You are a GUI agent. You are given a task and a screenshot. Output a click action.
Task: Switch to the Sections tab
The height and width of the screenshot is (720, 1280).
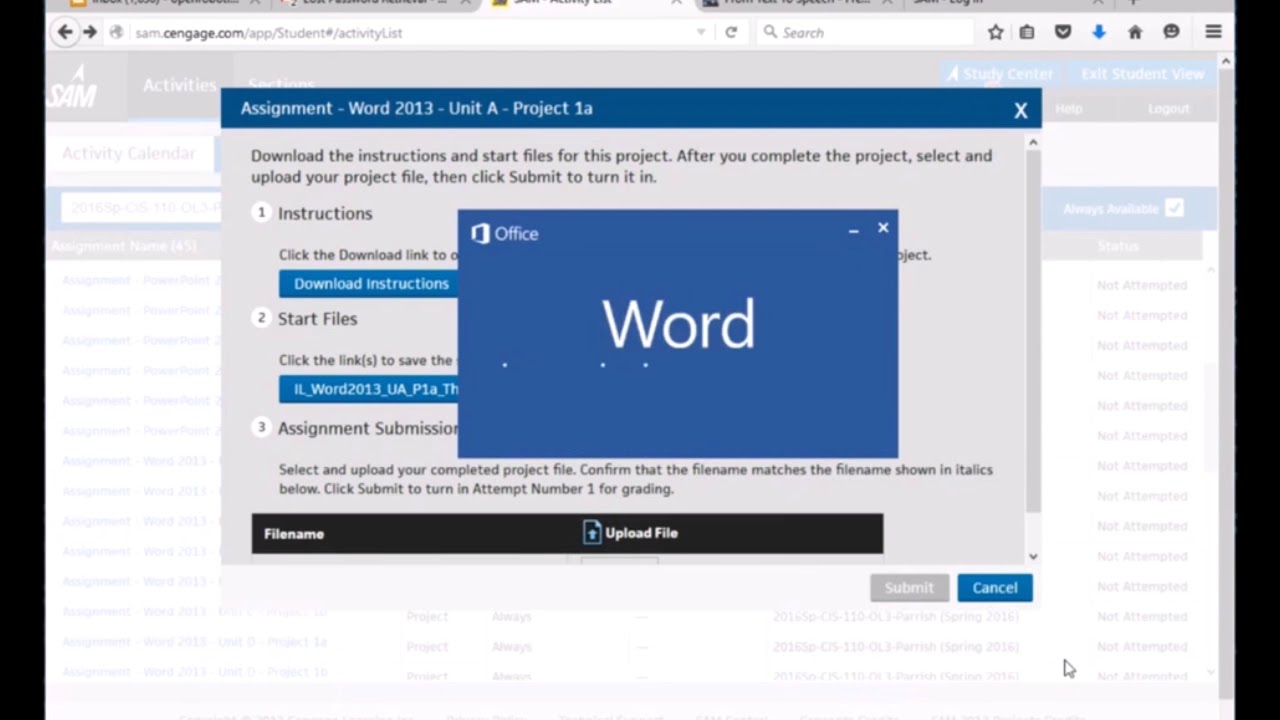282,85
